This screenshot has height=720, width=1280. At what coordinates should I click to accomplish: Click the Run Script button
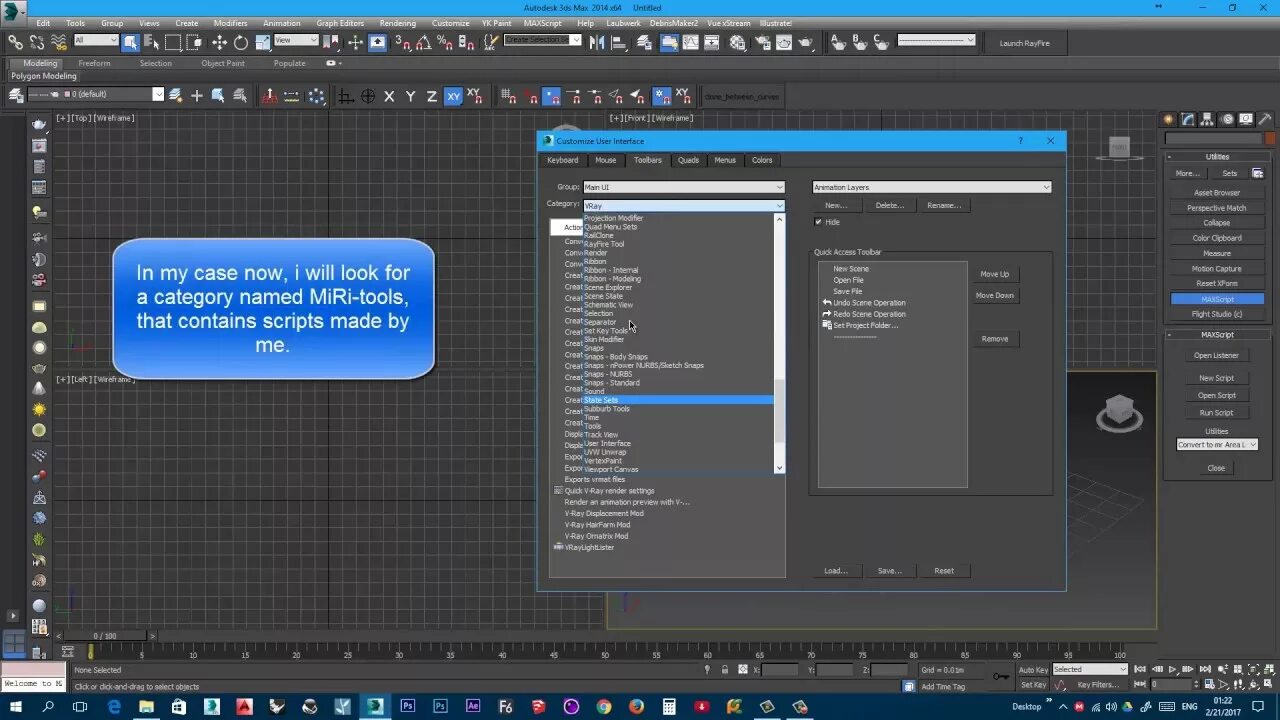click(x=1216, y=413)
